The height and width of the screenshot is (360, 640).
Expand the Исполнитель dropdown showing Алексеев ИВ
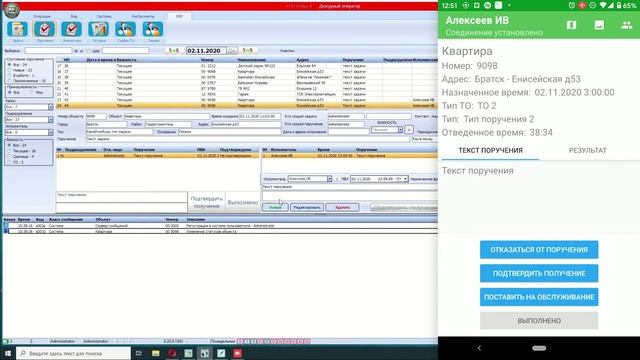coord(329,179)
